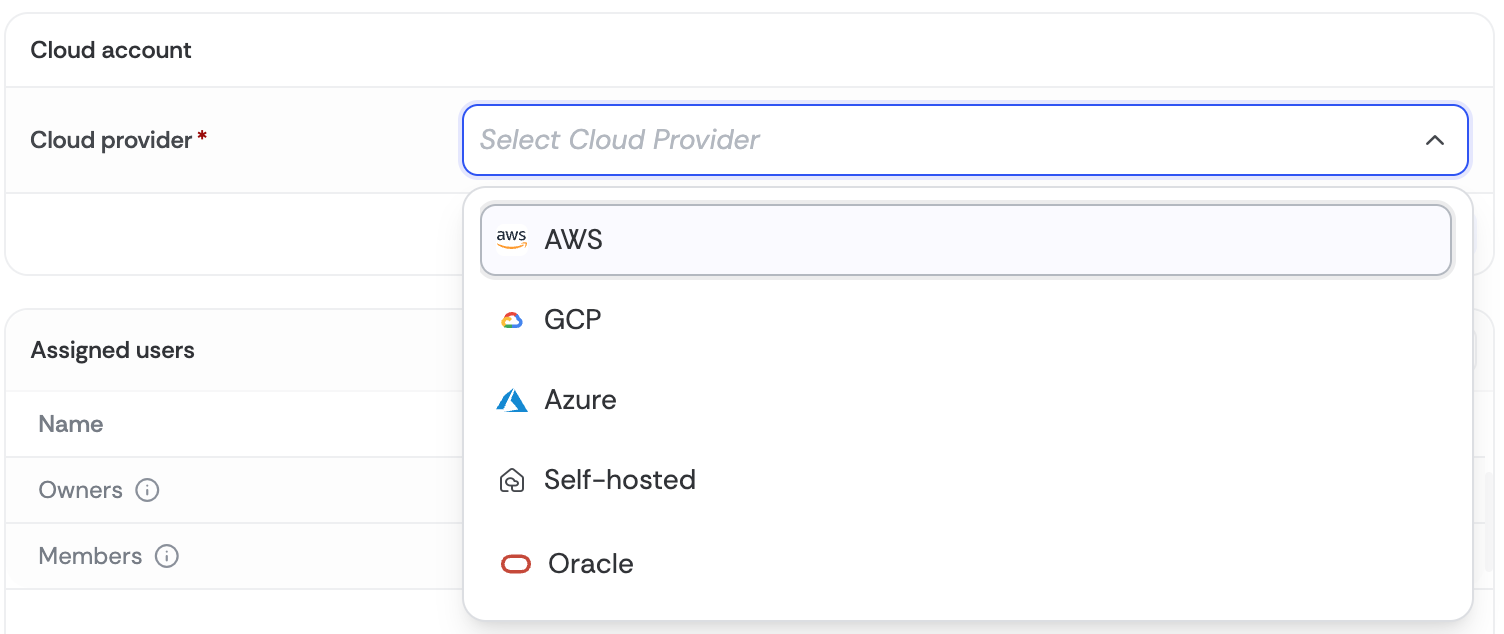Click the Cloud provider field label
Image resolution: width=1504 pixels, height=634 pixels.
click(x=111, y=140)
